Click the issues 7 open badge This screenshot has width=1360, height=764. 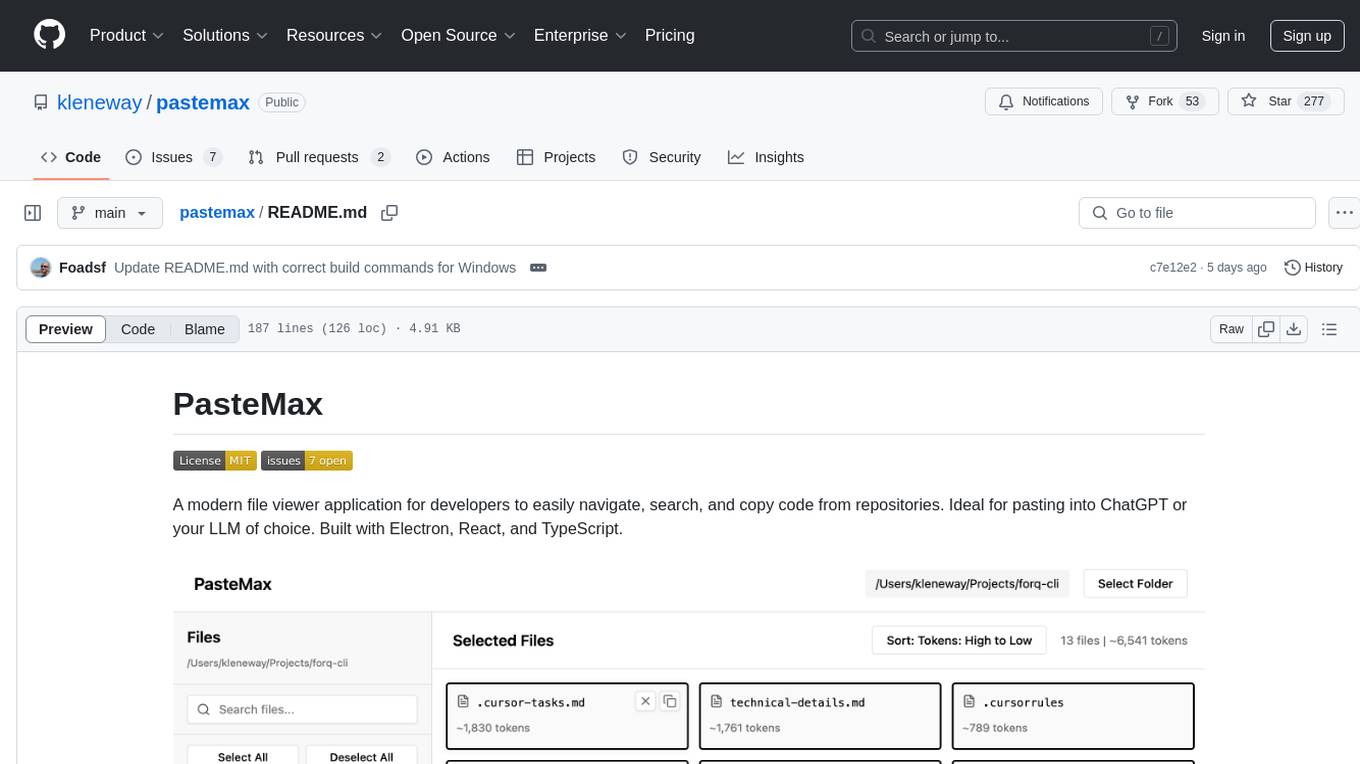[307, 460]
